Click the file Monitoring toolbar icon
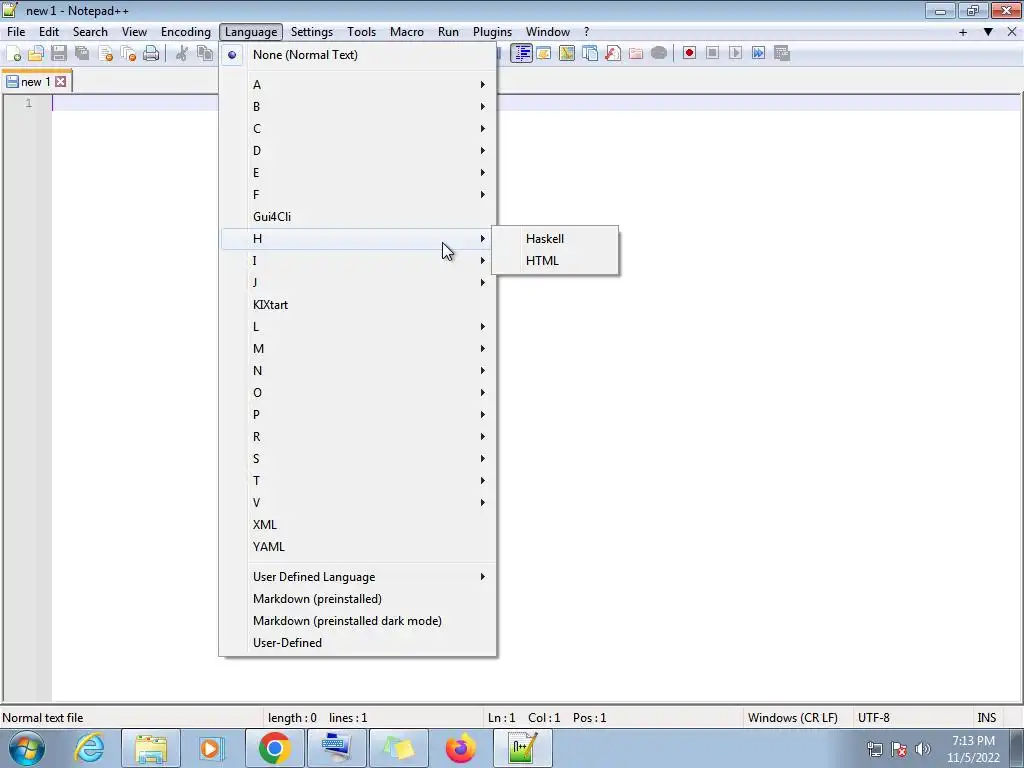1024x768 pixels. click(658, 54)
